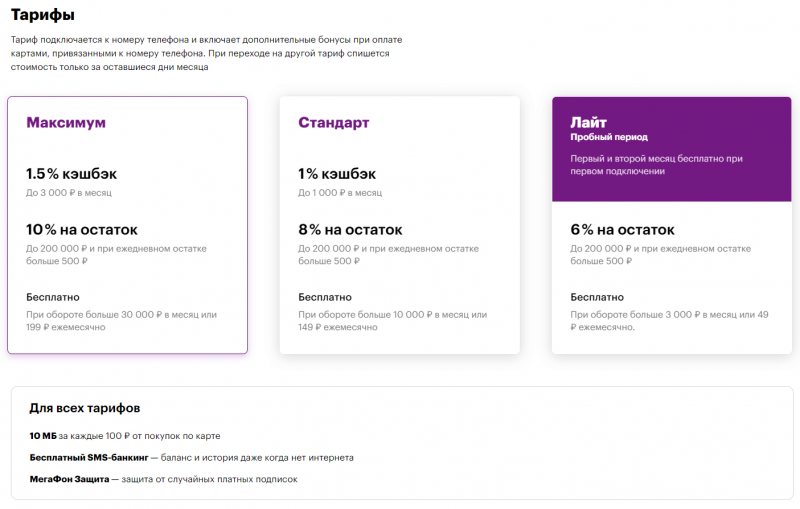Click Бесплатно in the Максимум card
This screenshot has width=800, height=509.
pyautogui.click(x=53, y=297)
